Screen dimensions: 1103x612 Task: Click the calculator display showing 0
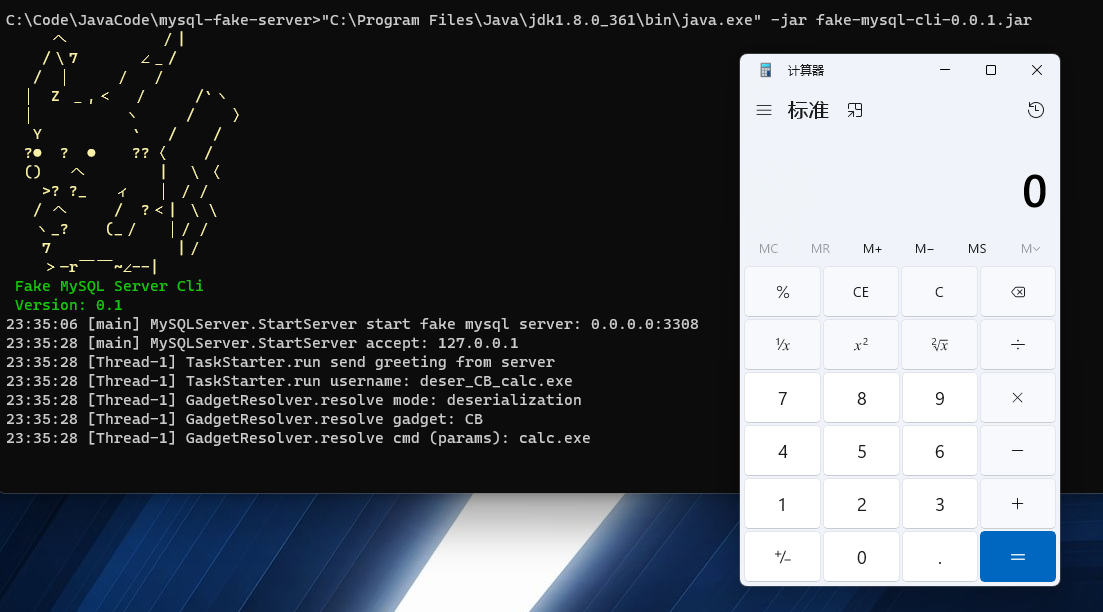pos(1034,191)
